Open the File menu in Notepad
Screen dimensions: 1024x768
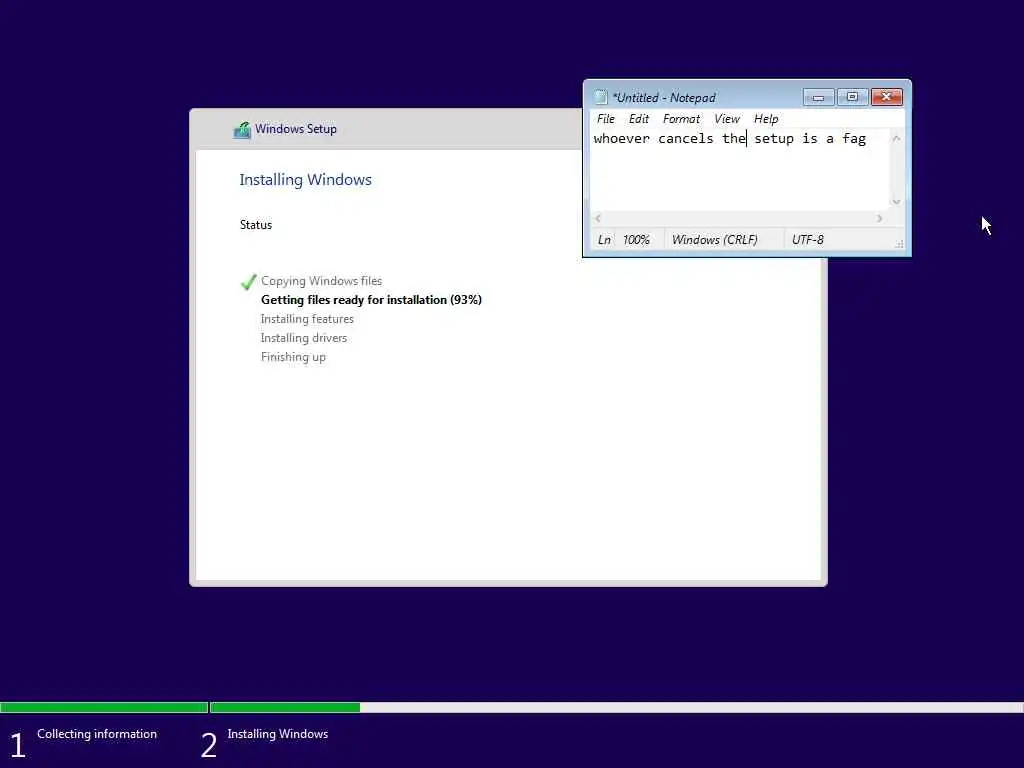tap(605, 119)
